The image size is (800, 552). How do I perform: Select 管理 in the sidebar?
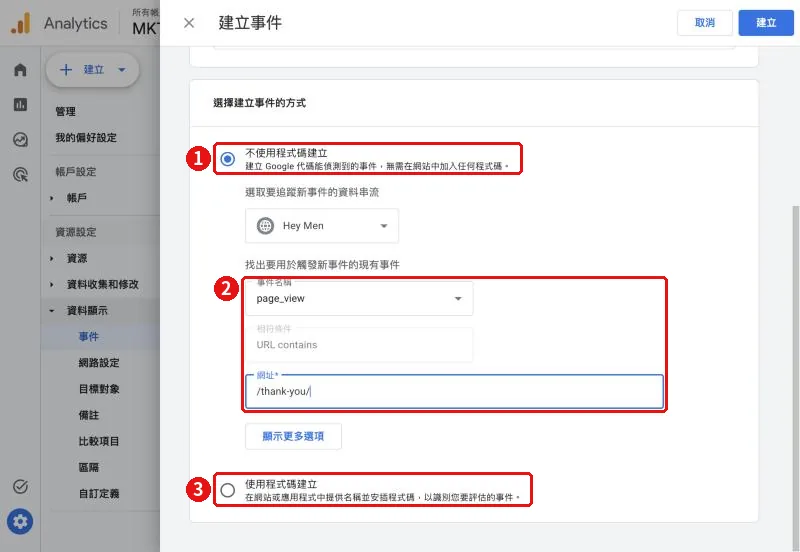(x=66, y=111)
